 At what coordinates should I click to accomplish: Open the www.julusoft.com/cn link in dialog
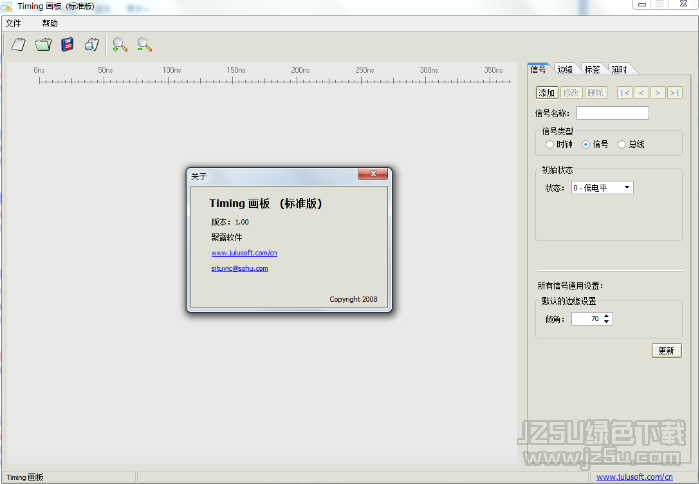[244, 253]
